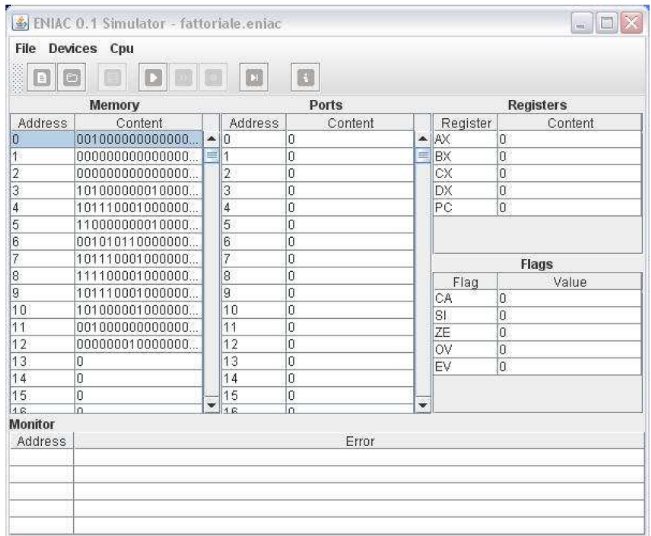
Task: Minimize the ENIAC Simulator window
Action: click(x=582, y=23)
